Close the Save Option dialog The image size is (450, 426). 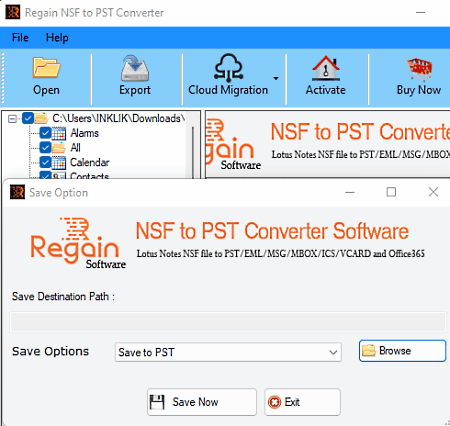click(433, 192)
